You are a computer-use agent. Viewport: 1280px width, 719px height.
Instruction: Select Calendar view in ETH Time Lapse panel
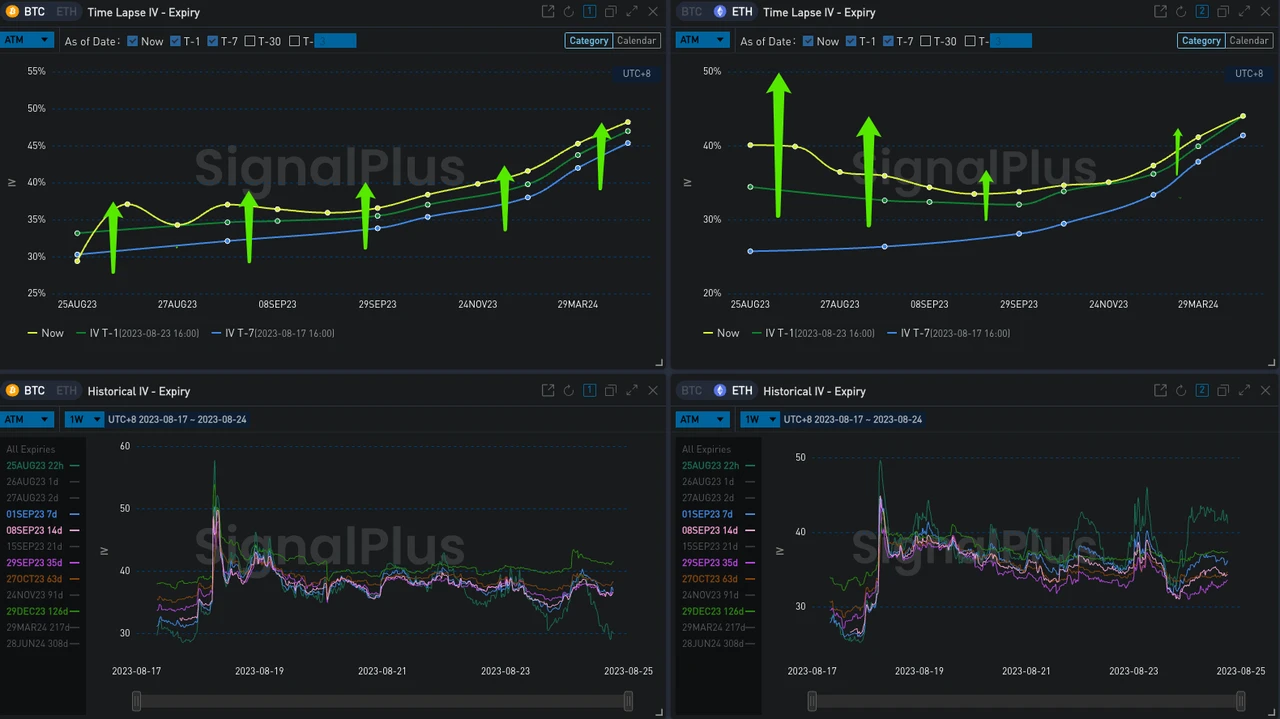[x=1249, y=41]
